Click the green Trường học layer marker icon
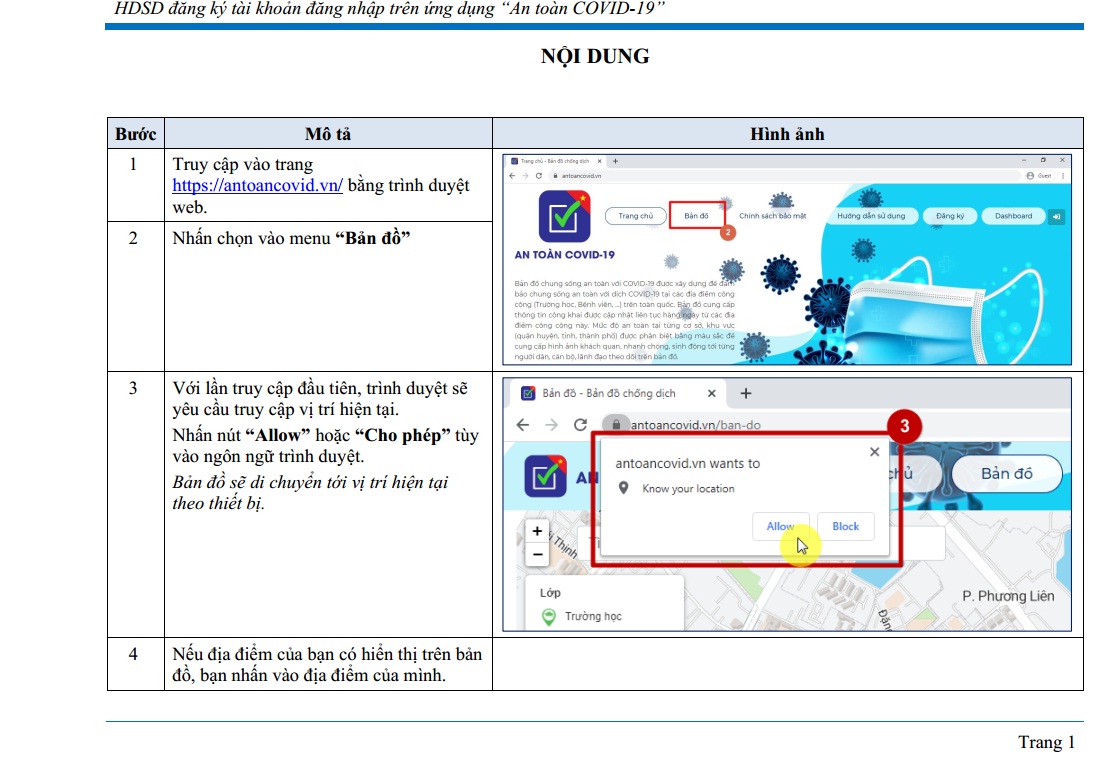 click(x=548, y=617)
